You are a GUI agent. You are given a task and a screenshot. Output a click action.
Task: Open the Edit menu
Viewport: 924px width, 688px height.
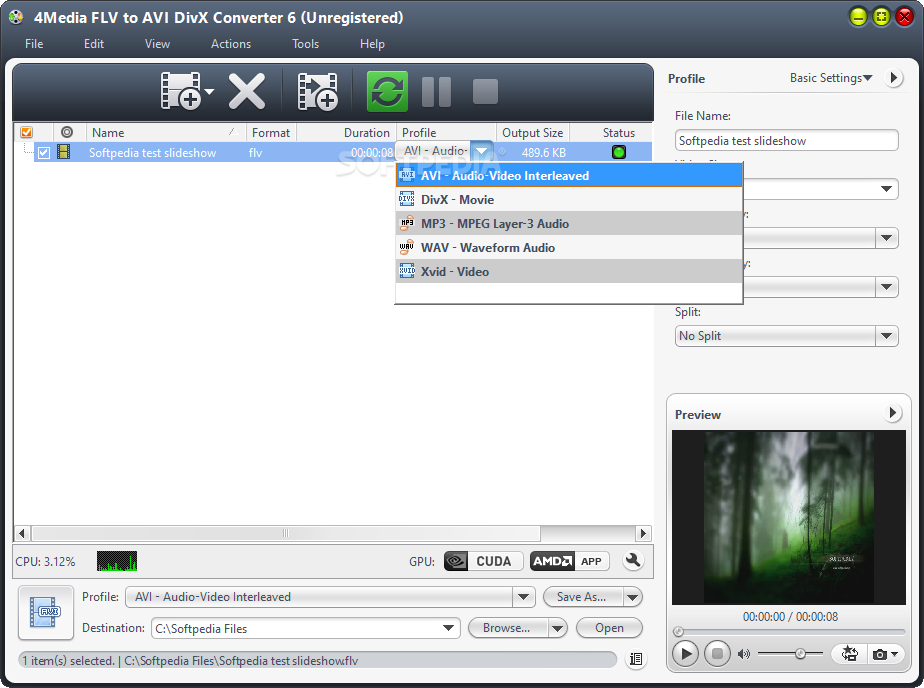tap(94, 44)
